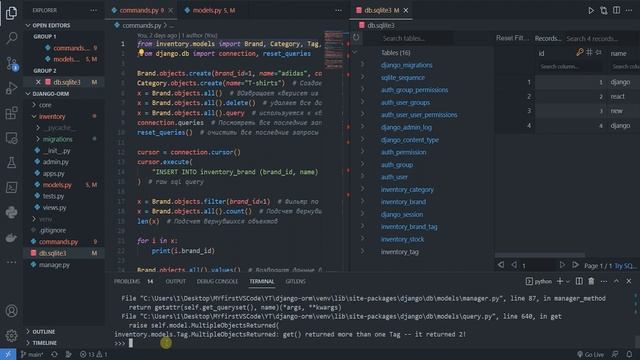This screenshot has width=640, height=360.
Task: Close the db.sqlite3 tab
Action: click(406, 11)
